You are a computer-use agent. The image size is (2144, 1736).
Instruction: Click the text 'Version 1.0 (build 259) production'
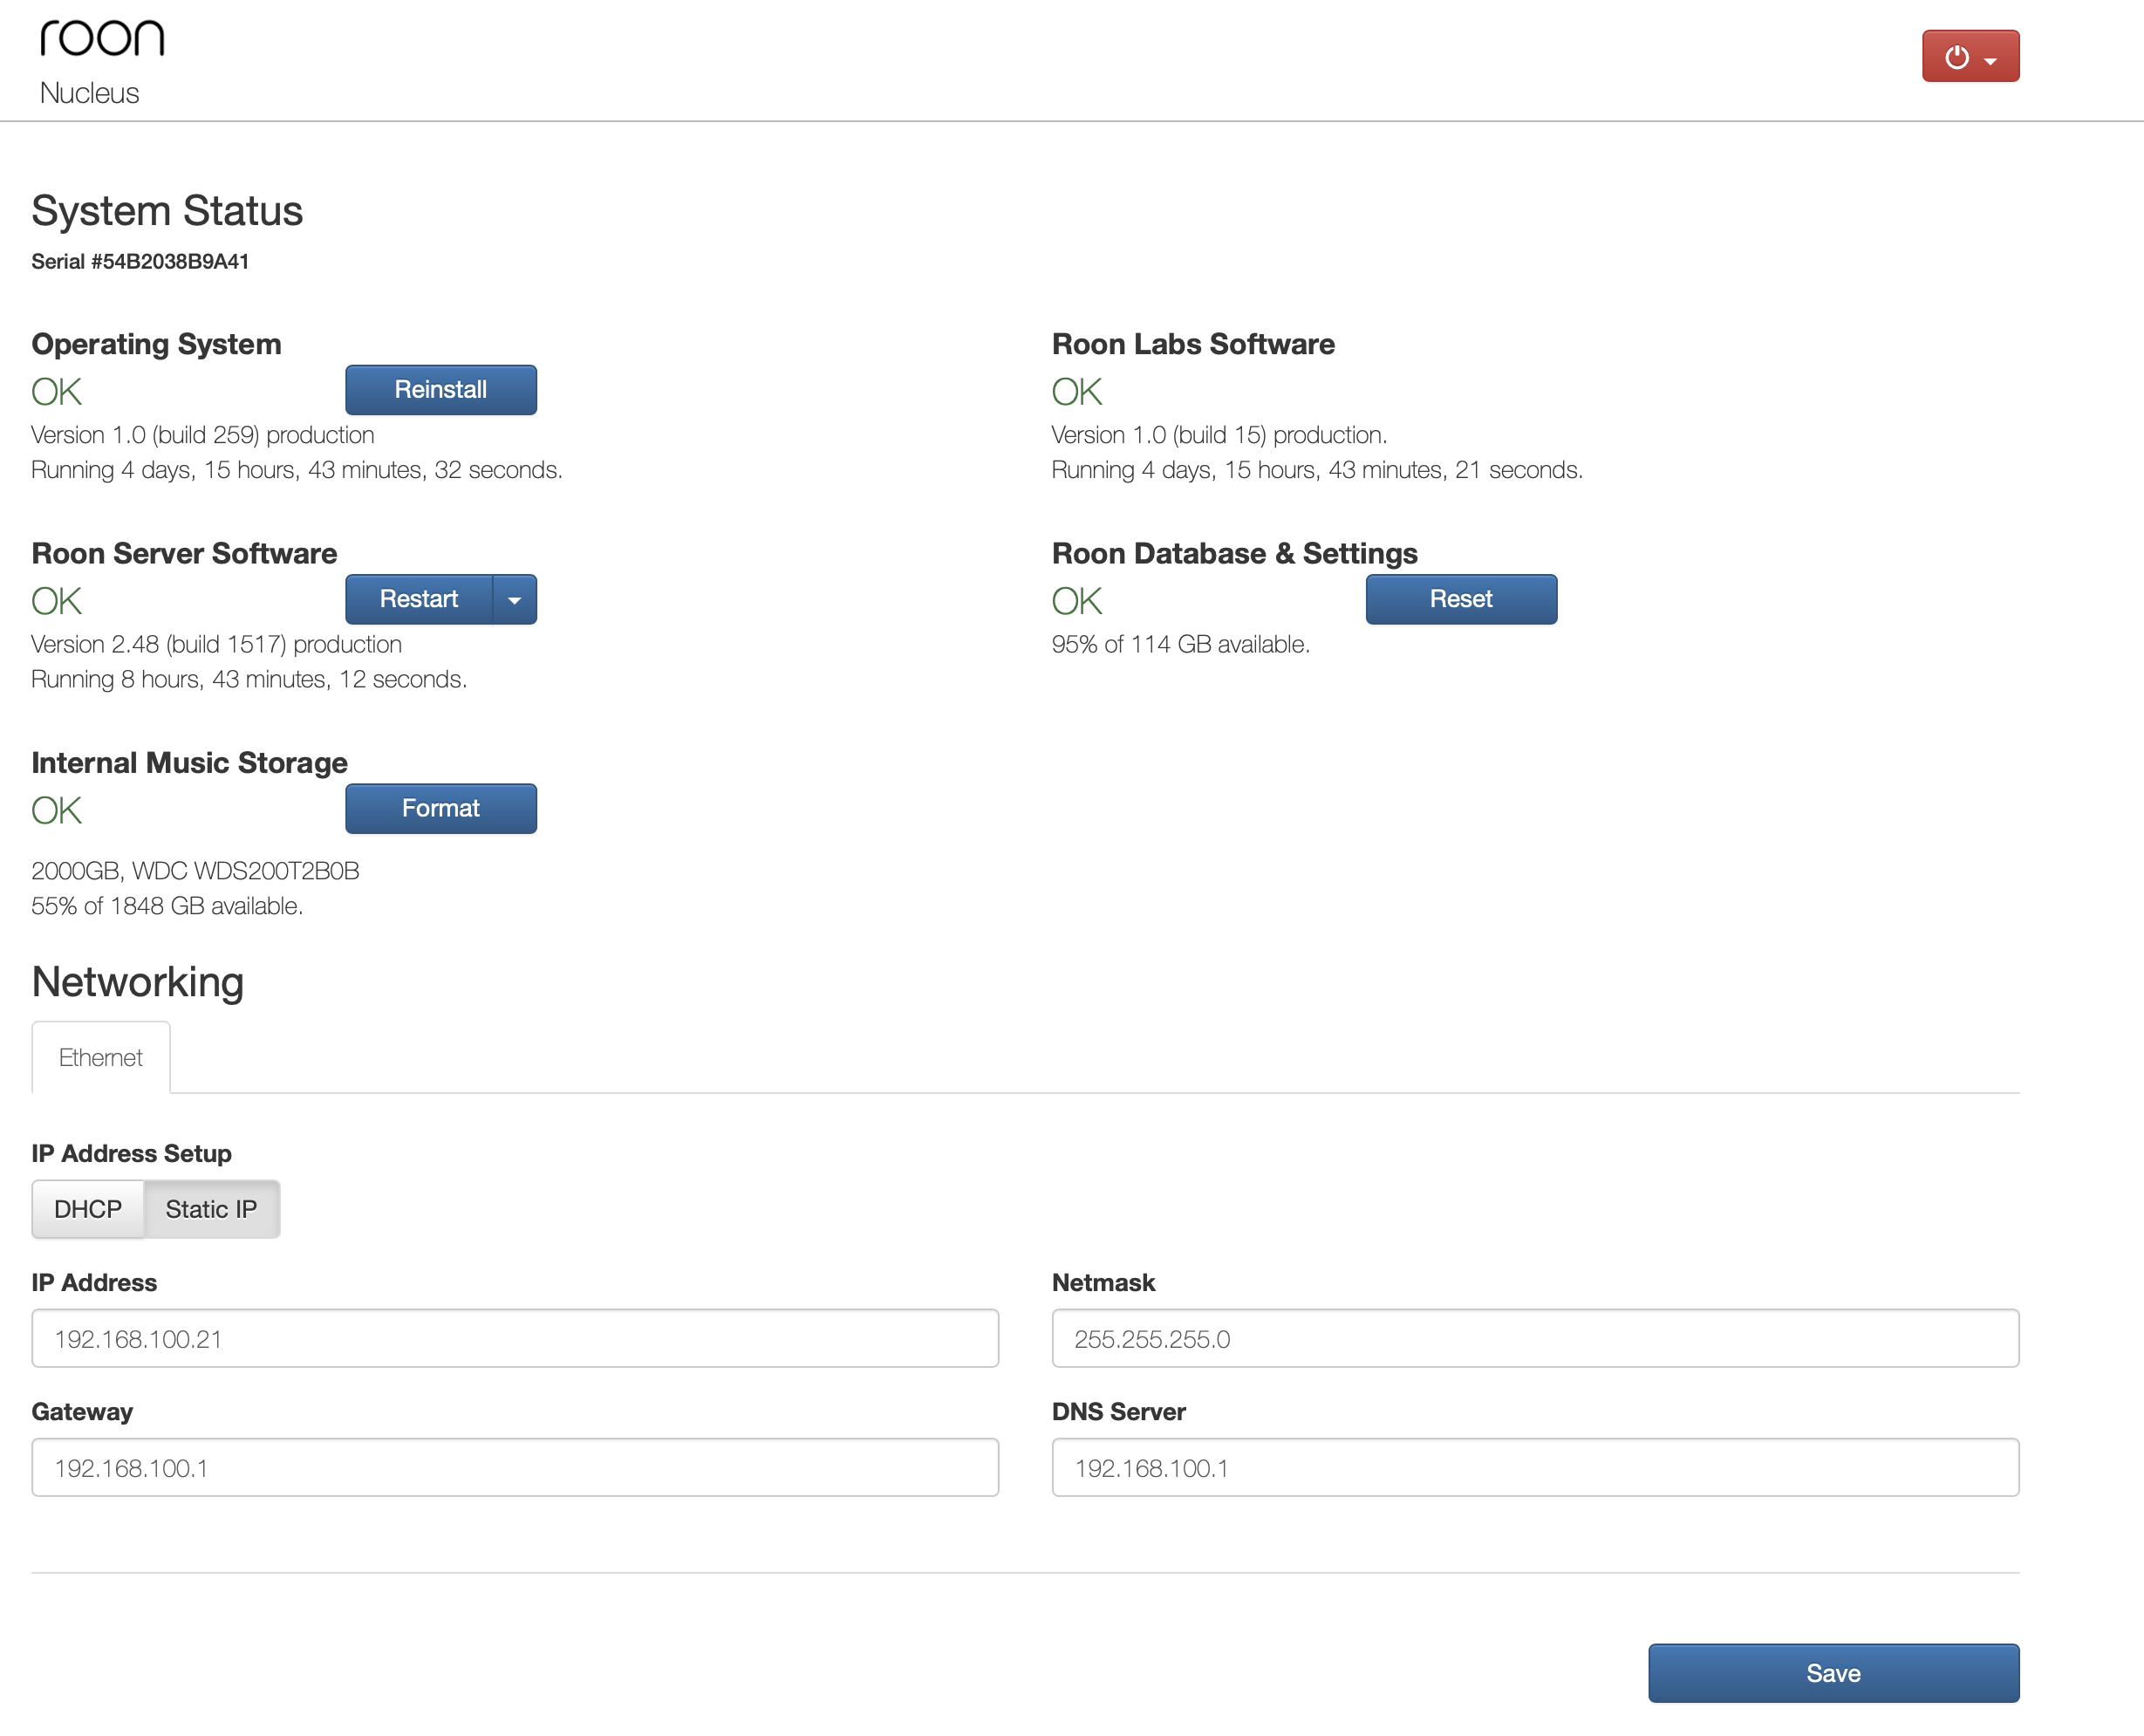[203, 435]
